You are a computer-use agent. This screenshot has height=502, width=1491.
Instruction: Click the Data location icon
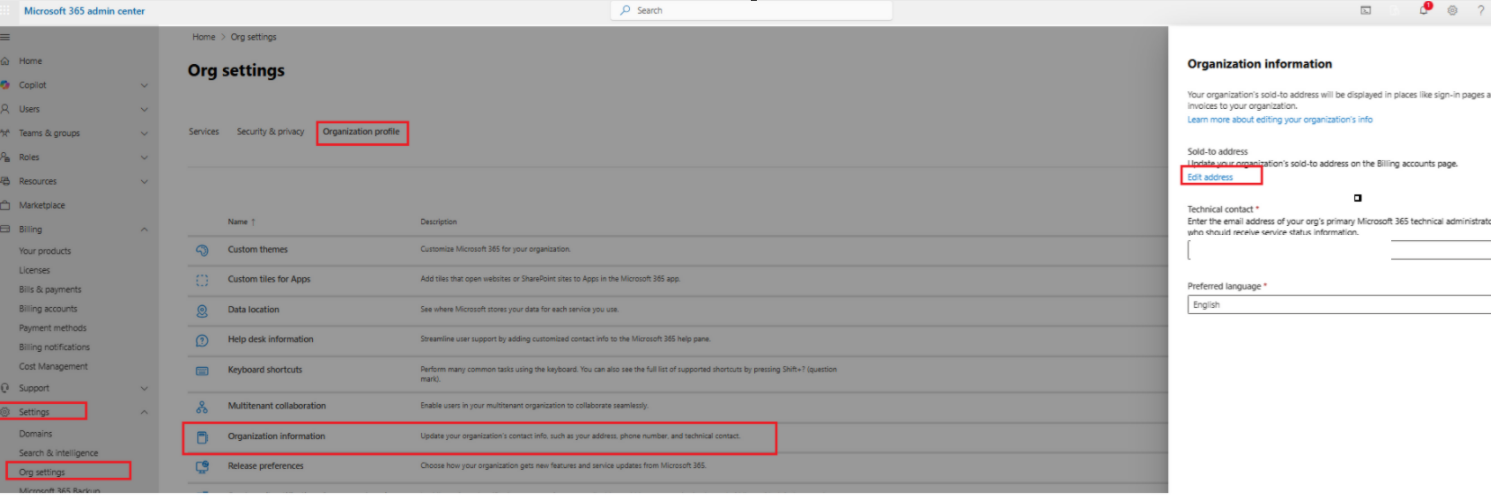click(202, 310)
